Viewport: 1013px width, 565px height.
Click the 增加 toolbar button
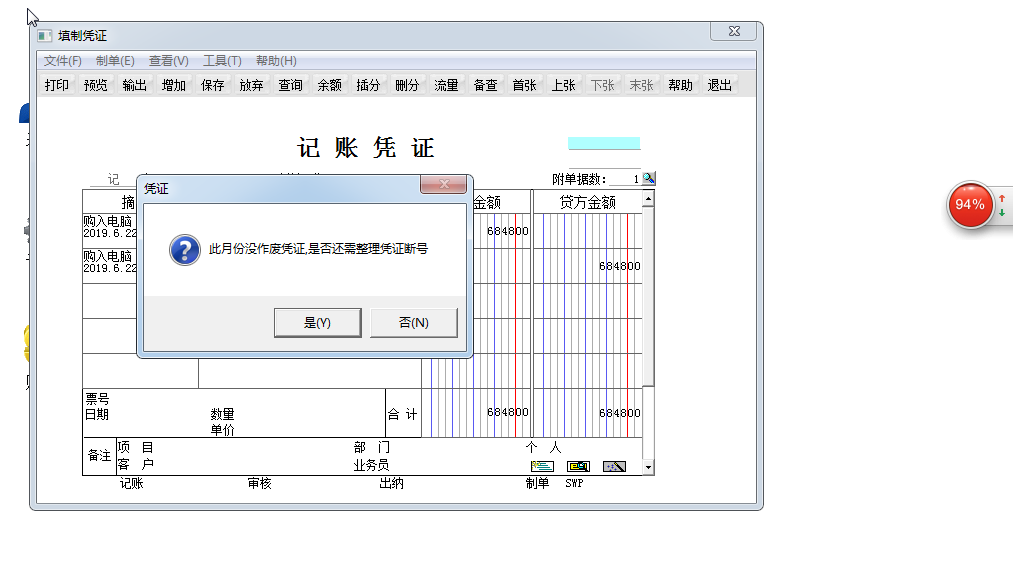click(x=174, y=85)
